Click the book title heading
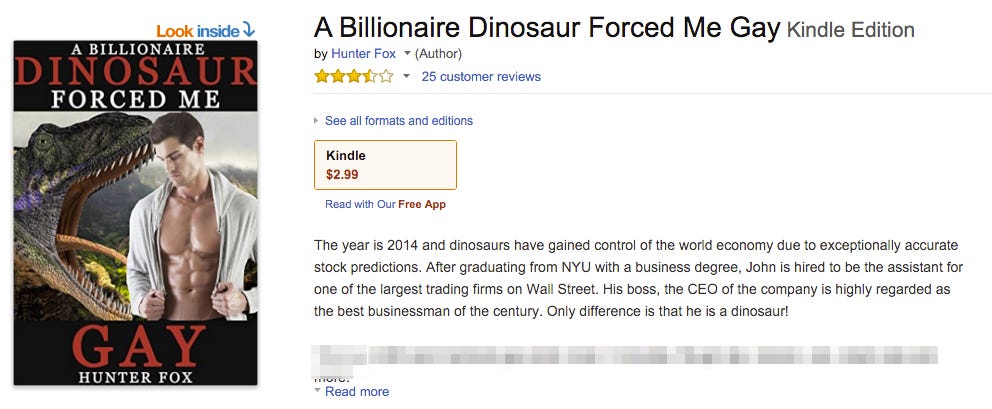Viewport: 992px width, 409px height. click(x=546, y=28)
